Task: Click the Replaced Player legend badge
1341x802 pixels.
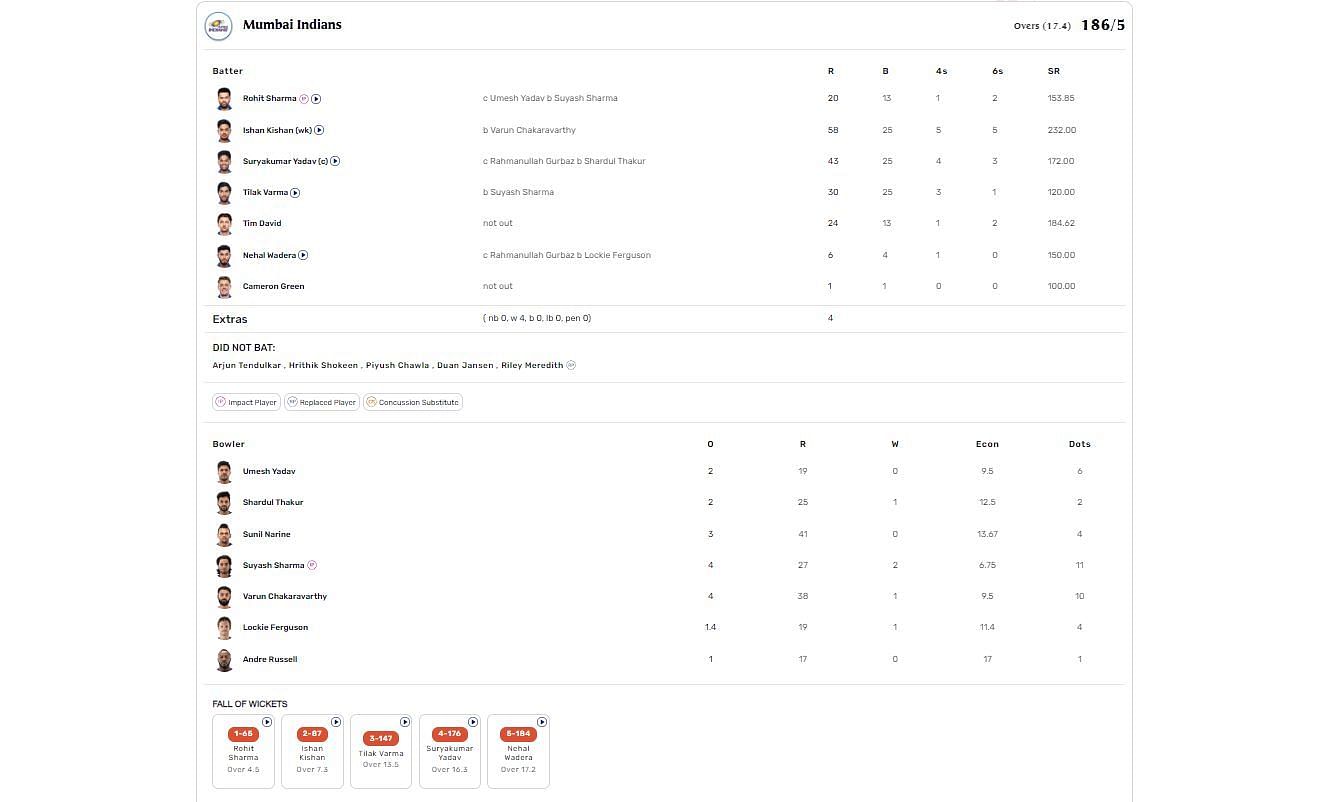Action: pos(321,402)
